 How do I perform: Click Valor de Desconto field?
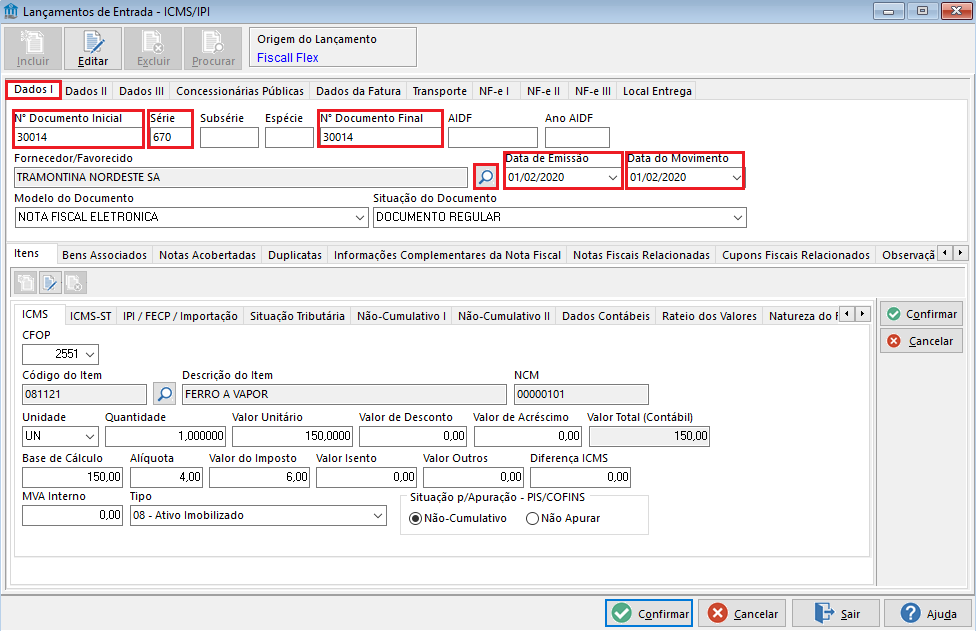click(x=413, y=436)
